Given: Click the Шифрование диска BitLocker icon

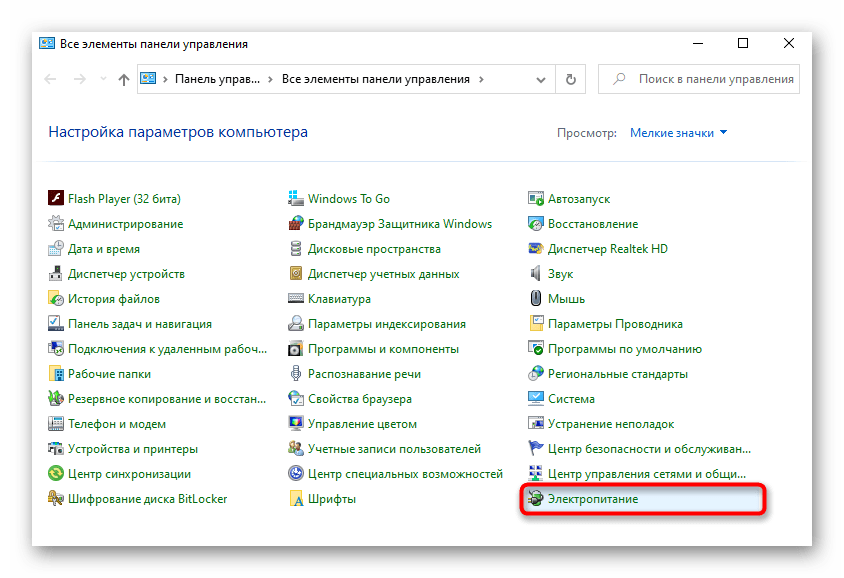Looking at the screenshot, I should pyautogui.click(x=57, y=499).
